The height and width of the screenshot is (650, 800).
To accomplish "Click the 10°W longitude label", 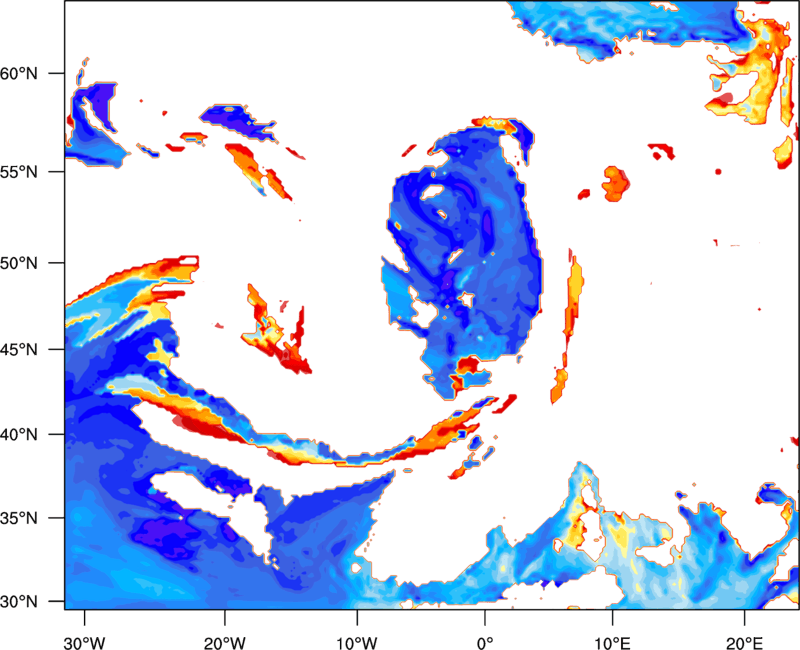I will click(x=357, y=643).
